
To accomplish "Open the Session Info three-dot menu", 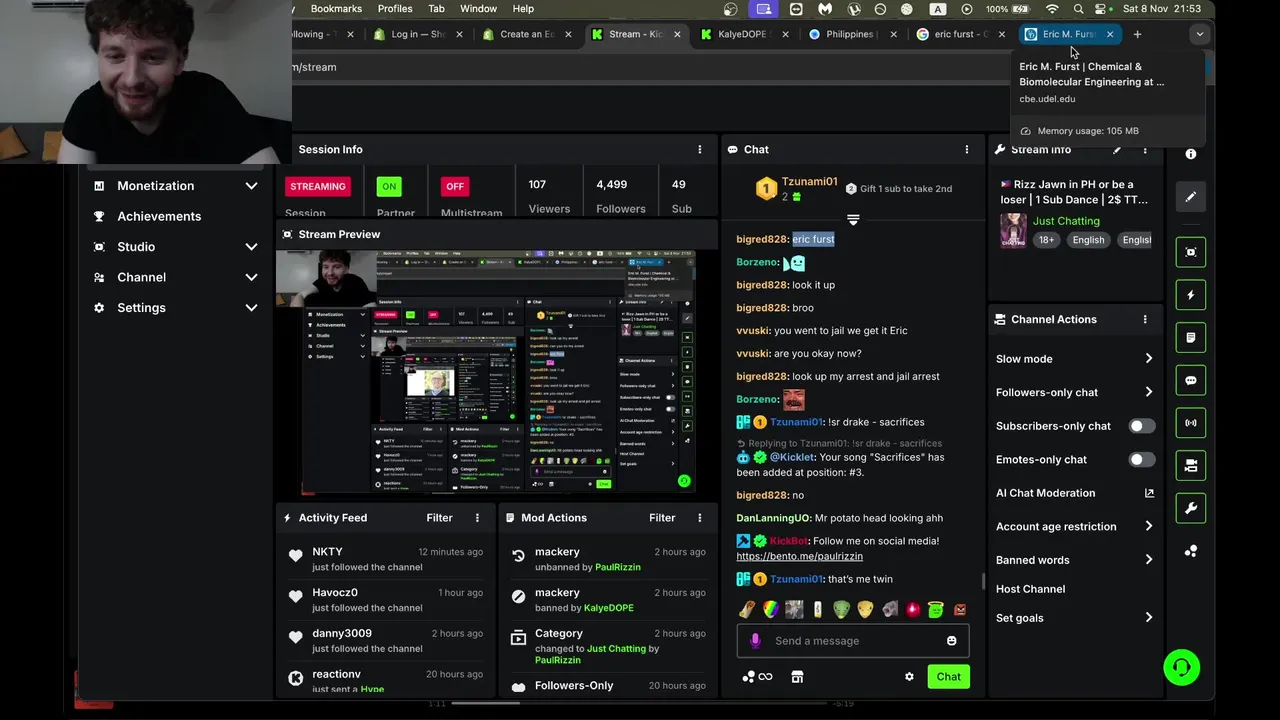I will point(700,149).
